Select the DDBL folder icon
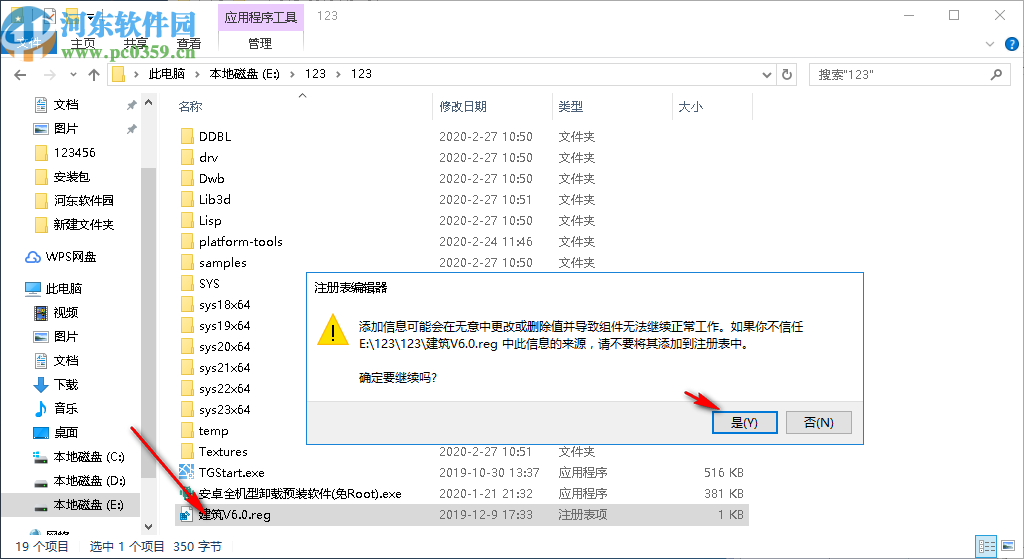 pyautogui.click(x=187, y=136)
